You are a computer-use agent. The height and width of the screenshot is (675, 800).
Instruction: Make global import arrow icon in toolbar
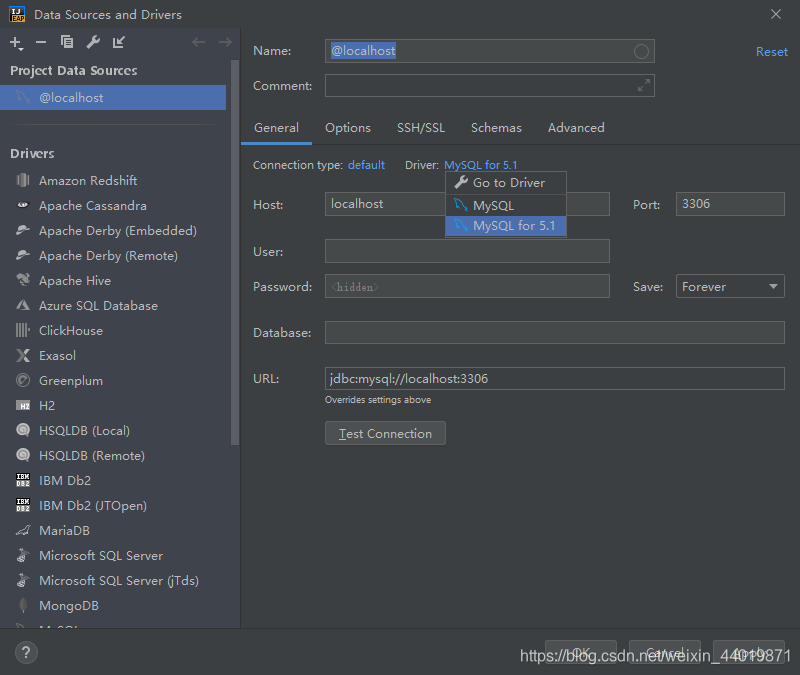[118, 42]
